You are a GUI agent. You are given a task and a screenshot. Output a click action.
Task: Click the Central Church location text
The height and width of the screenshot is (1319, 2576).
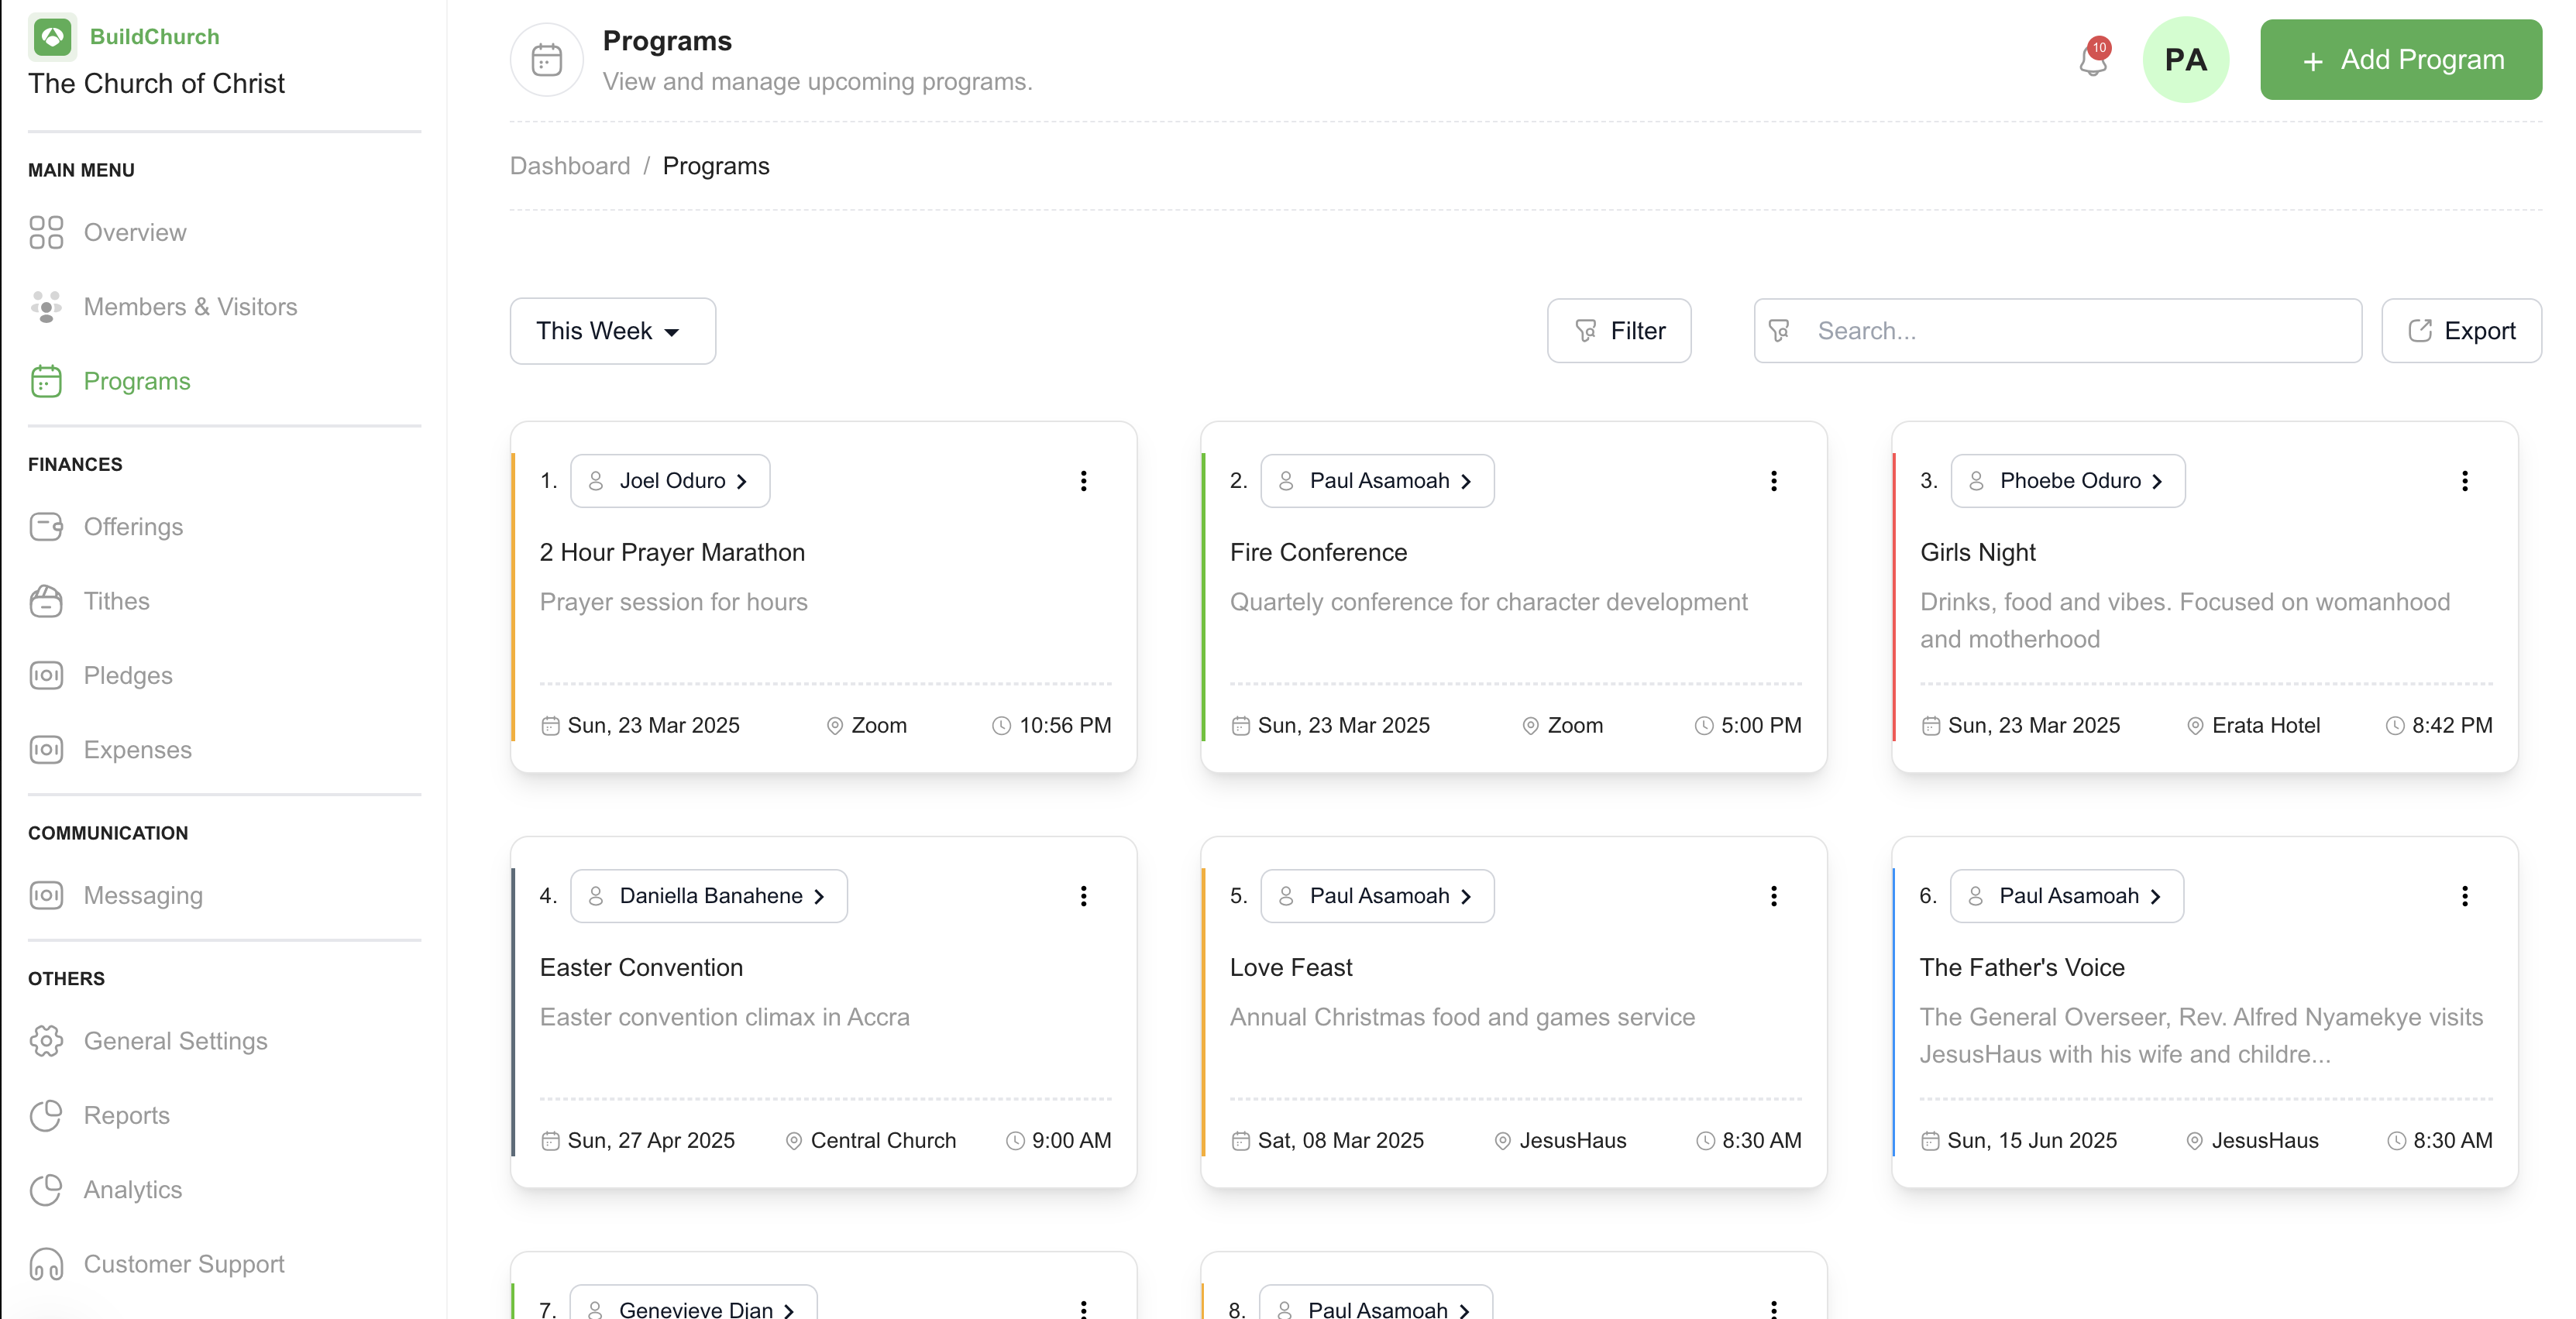click(882, 1140)
